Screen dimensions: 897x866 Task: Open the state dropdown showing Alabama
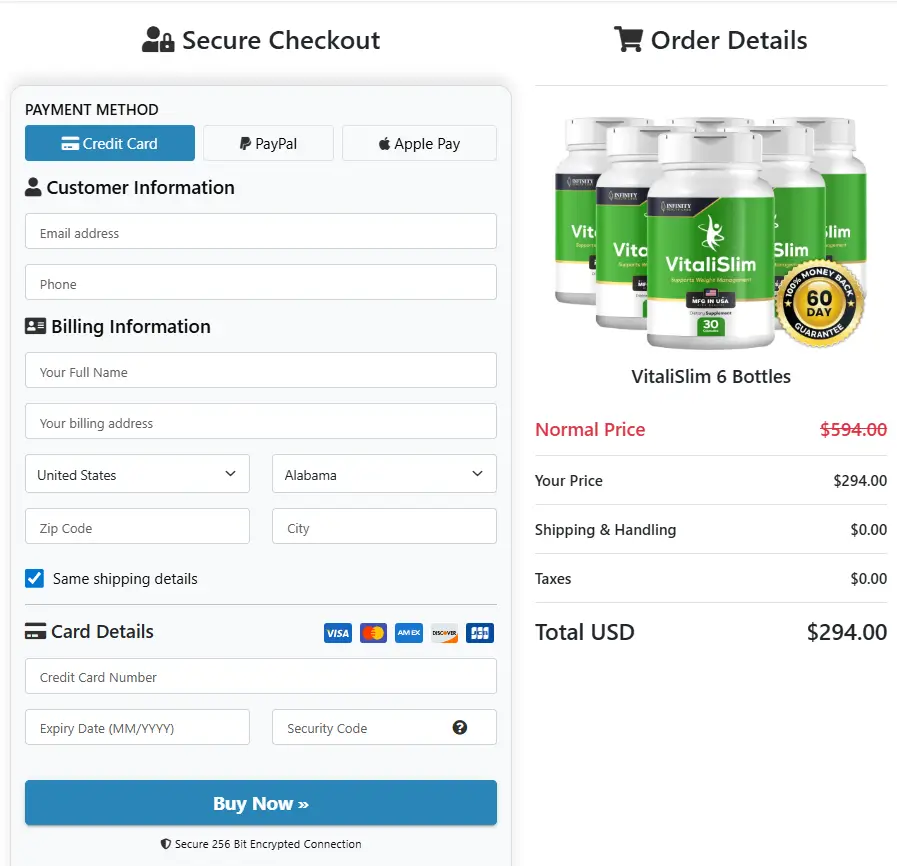(384, 473)
